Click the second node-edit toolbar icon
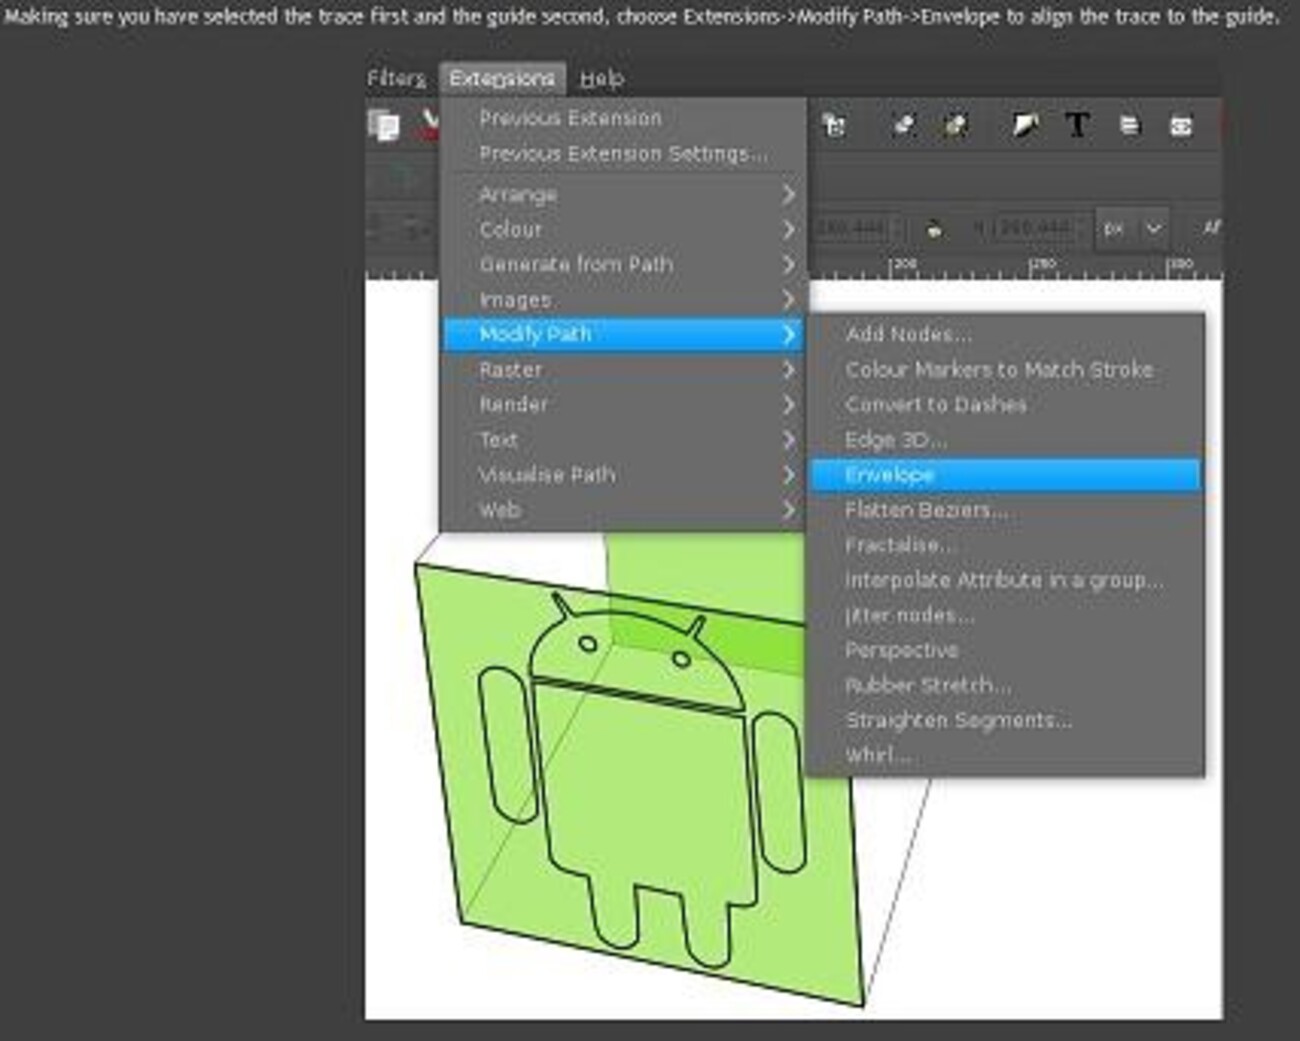 955,125
